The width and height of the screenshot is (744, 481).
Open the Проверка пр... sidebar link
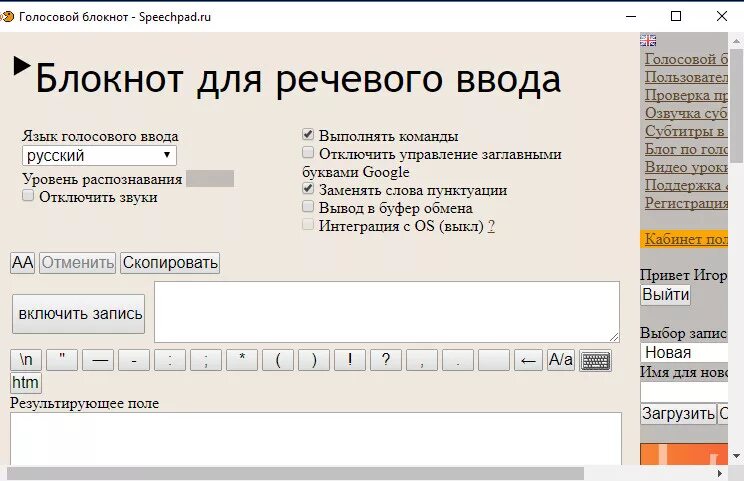point(686,95)
